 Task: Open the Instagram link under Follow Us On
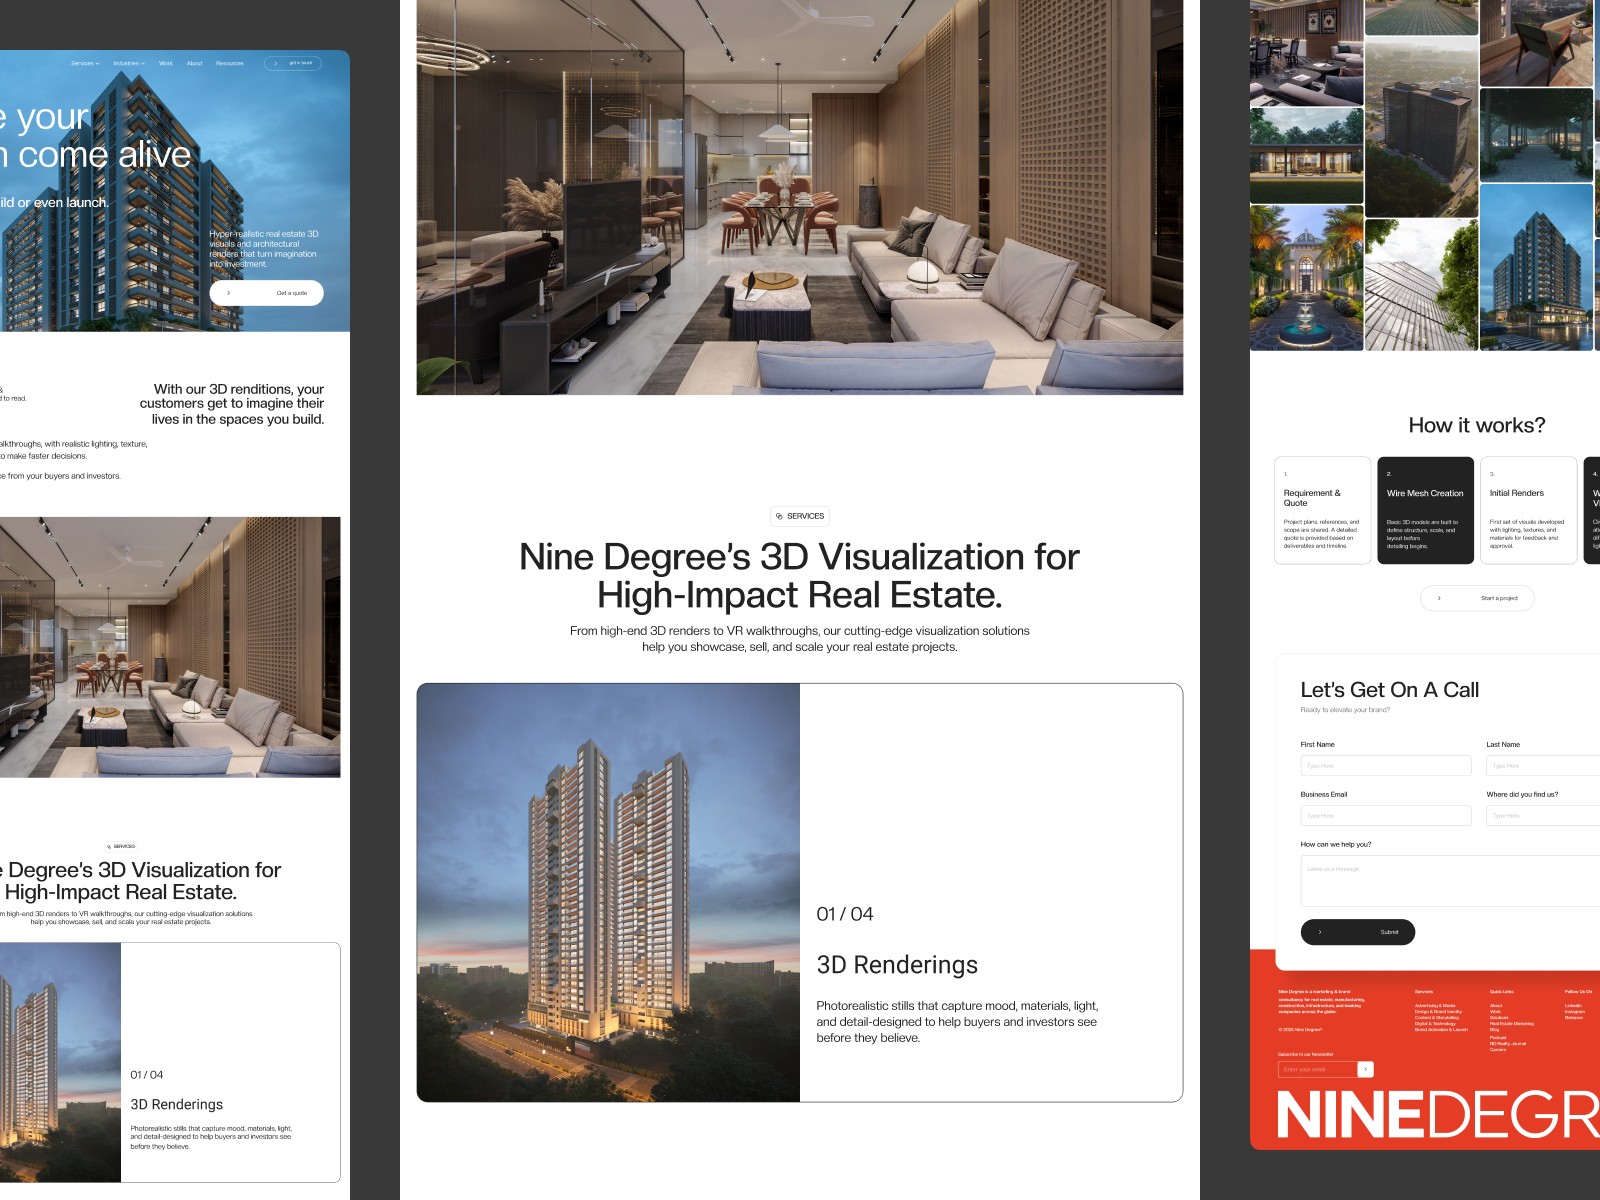1575,1012
